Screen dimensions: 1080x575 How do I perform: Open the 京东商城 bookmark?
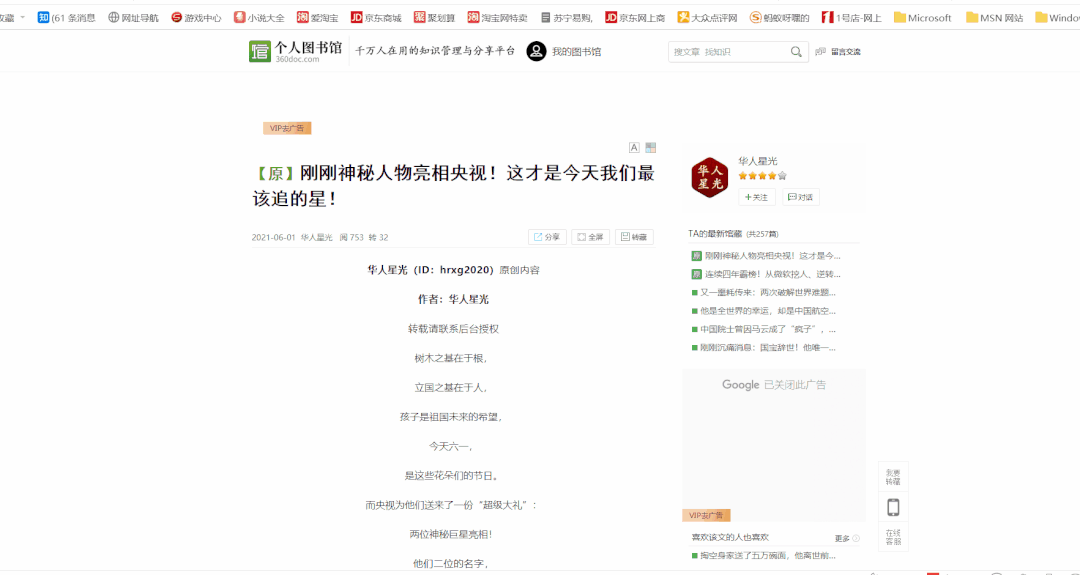tap(375, 17)
